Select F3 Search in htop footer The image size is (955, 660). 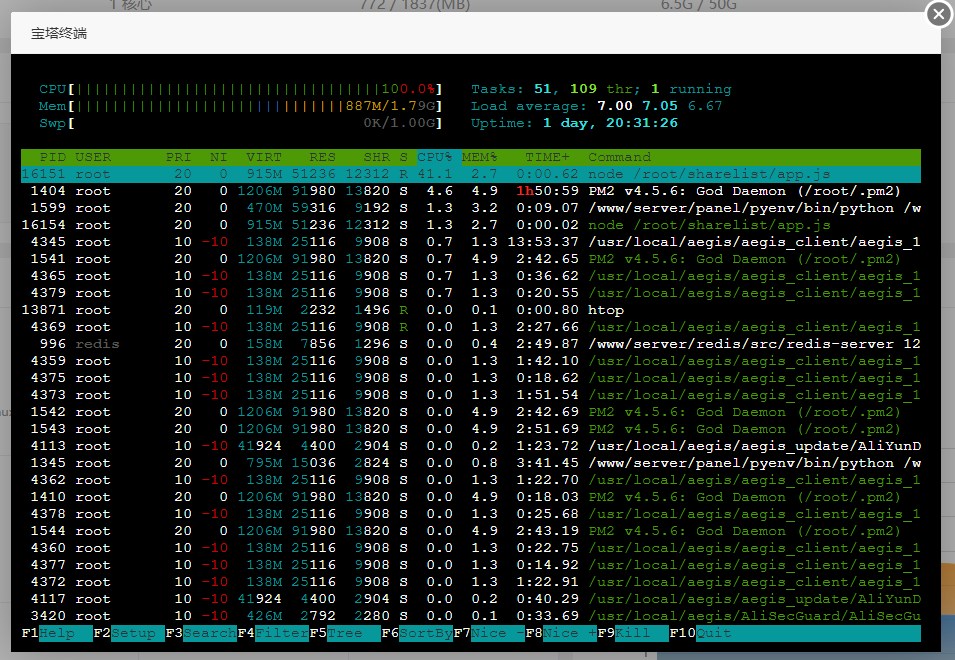pyautogui.click(x=201, y=633)
